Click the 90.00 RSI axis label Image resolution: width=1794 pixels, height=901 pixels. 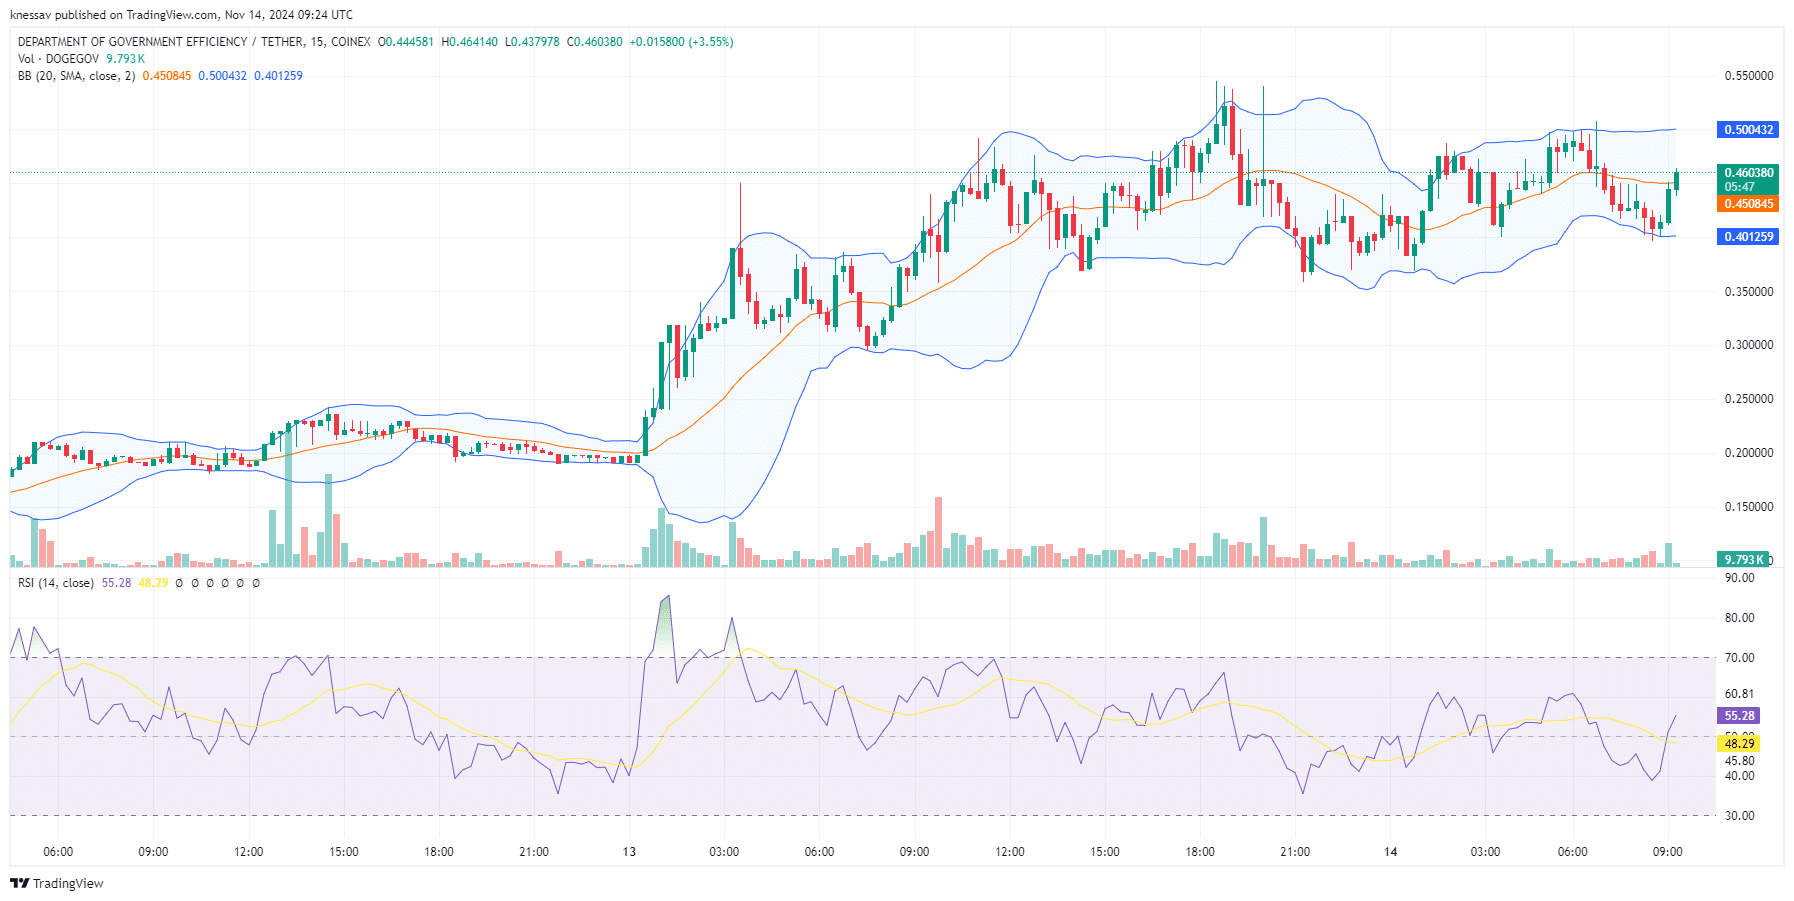(1740, 578)
